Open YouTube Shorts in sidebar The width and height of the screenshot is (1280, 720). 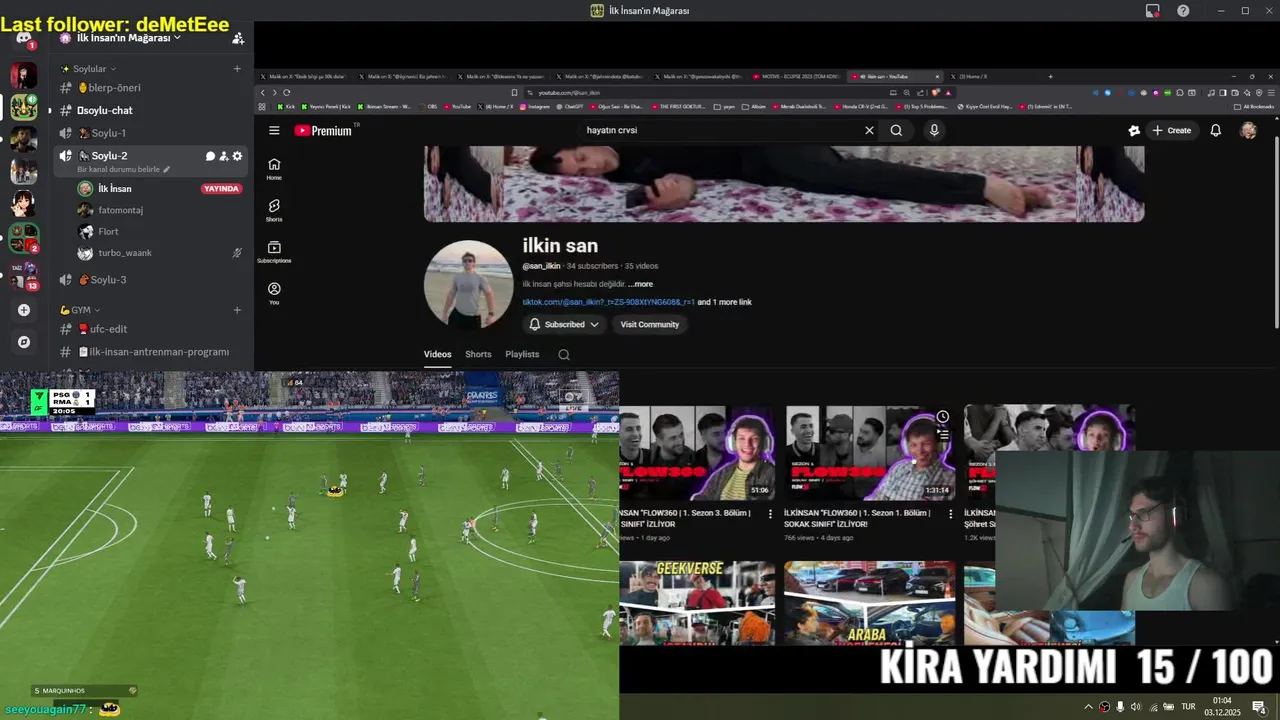tap(274, 210)
